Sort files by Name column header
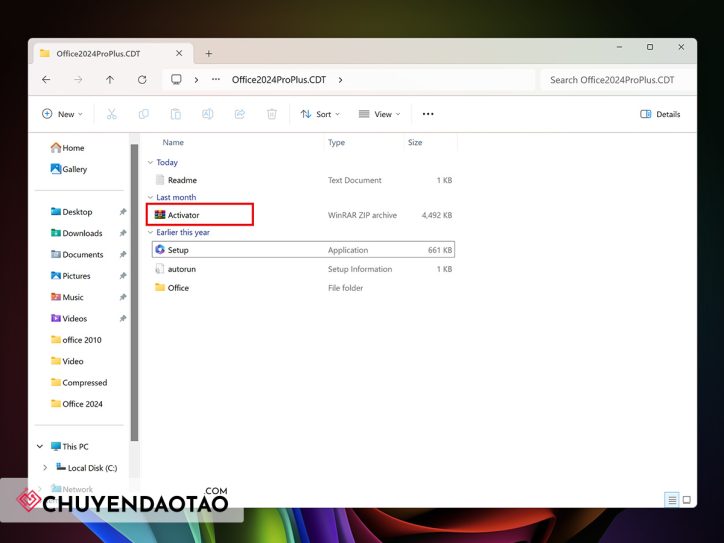Viewport: 724px width, 543px height. pos(173,142)
